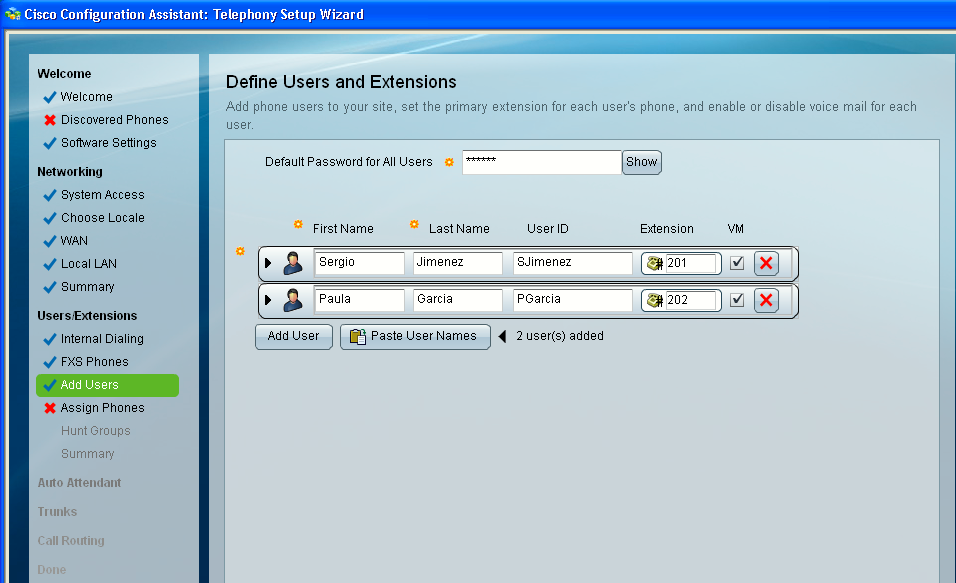Select Hunt Groups step
This screenshot has height=583, width=956.
[96, 431]
